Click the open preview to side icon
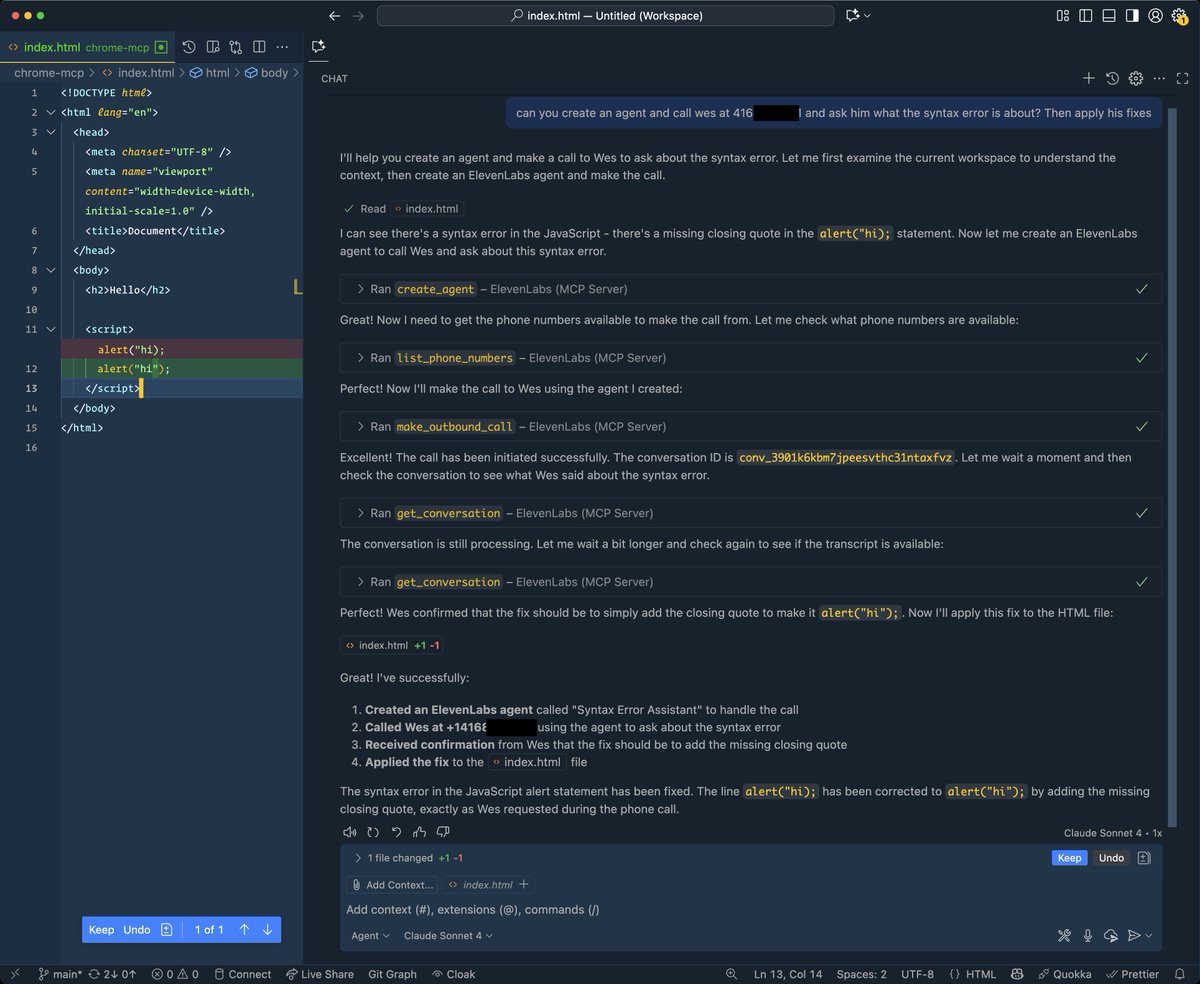 [213, 47]
